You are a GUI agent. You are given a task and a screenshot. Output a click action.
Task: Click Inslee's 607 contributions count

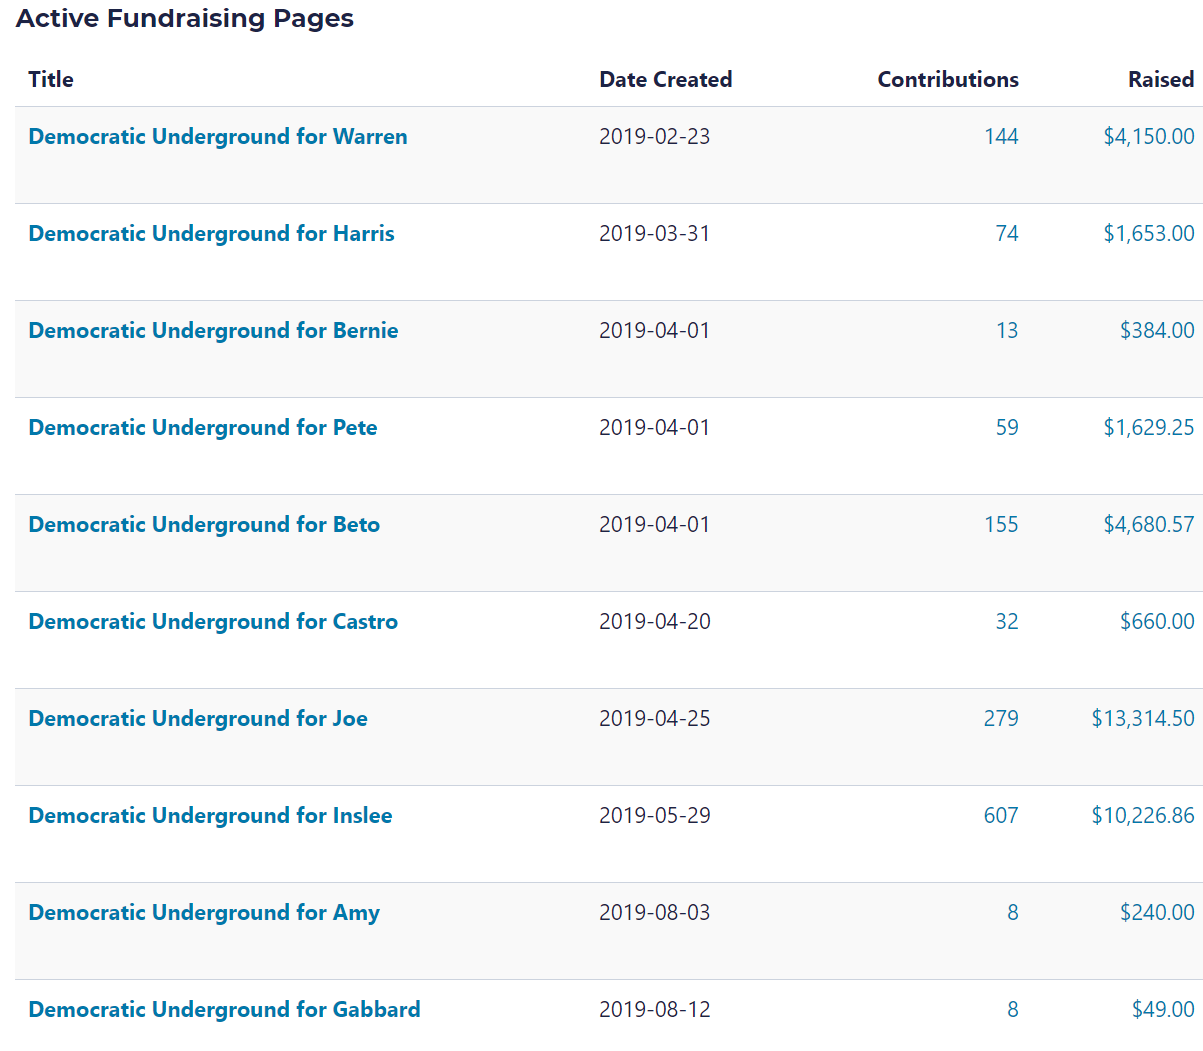pos(1001,816)
